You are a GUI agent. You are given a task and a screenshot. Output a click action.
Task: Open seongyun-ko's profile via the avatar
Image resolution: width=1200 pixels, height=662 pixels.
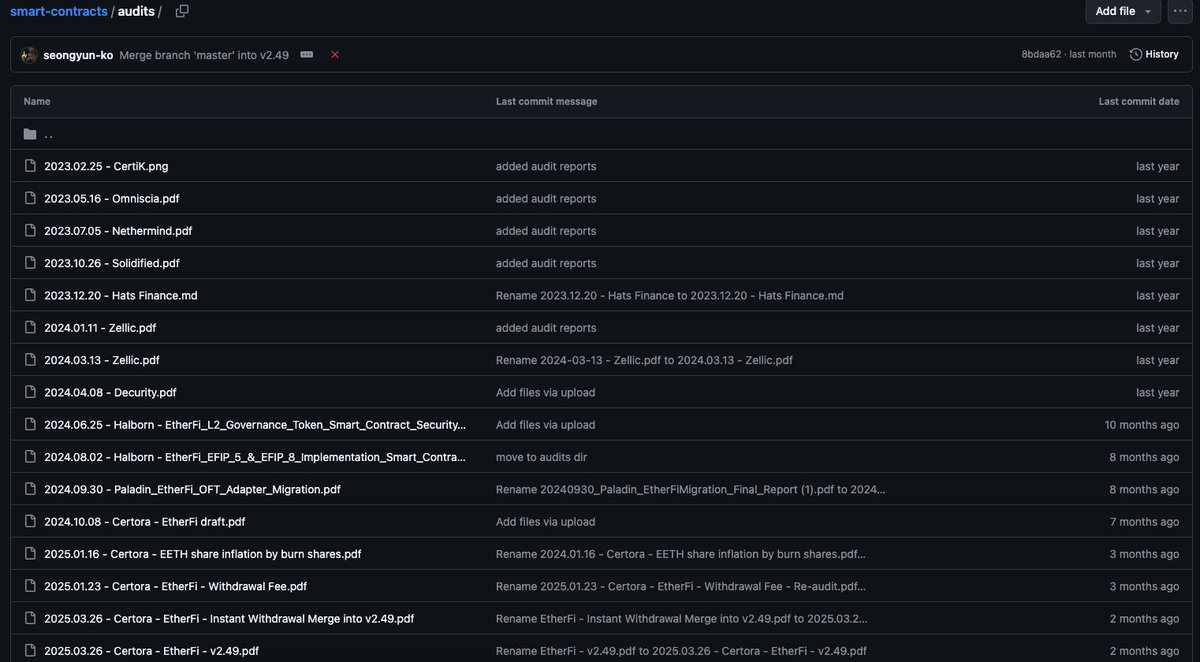29,54
